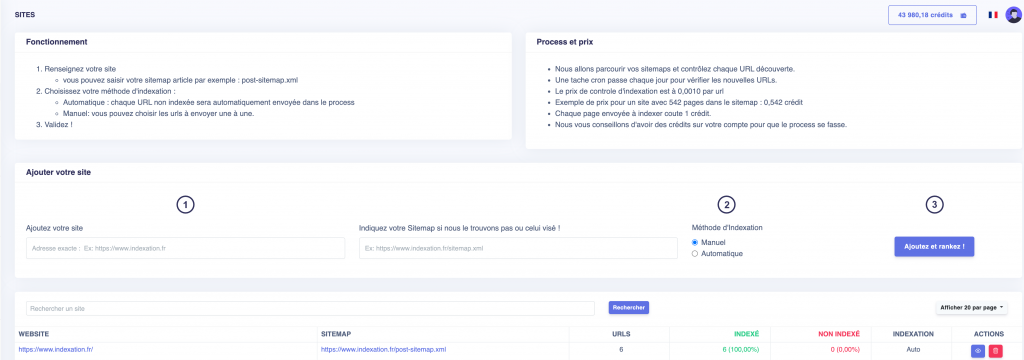Click the Ajoutez et rankez button
The image size is (1024, 360).
click(934, 247)
